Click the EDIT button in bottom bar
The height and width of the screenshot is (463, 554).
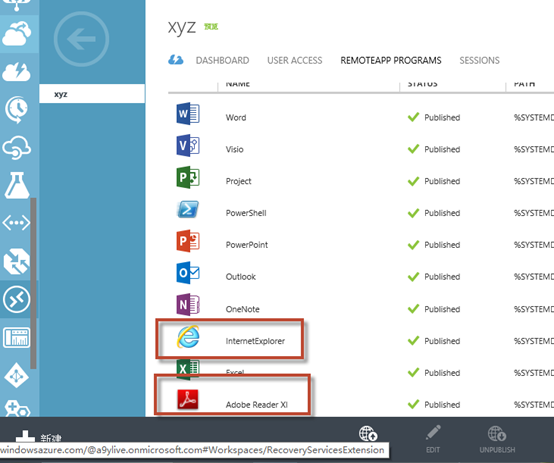tap(433, 439)
